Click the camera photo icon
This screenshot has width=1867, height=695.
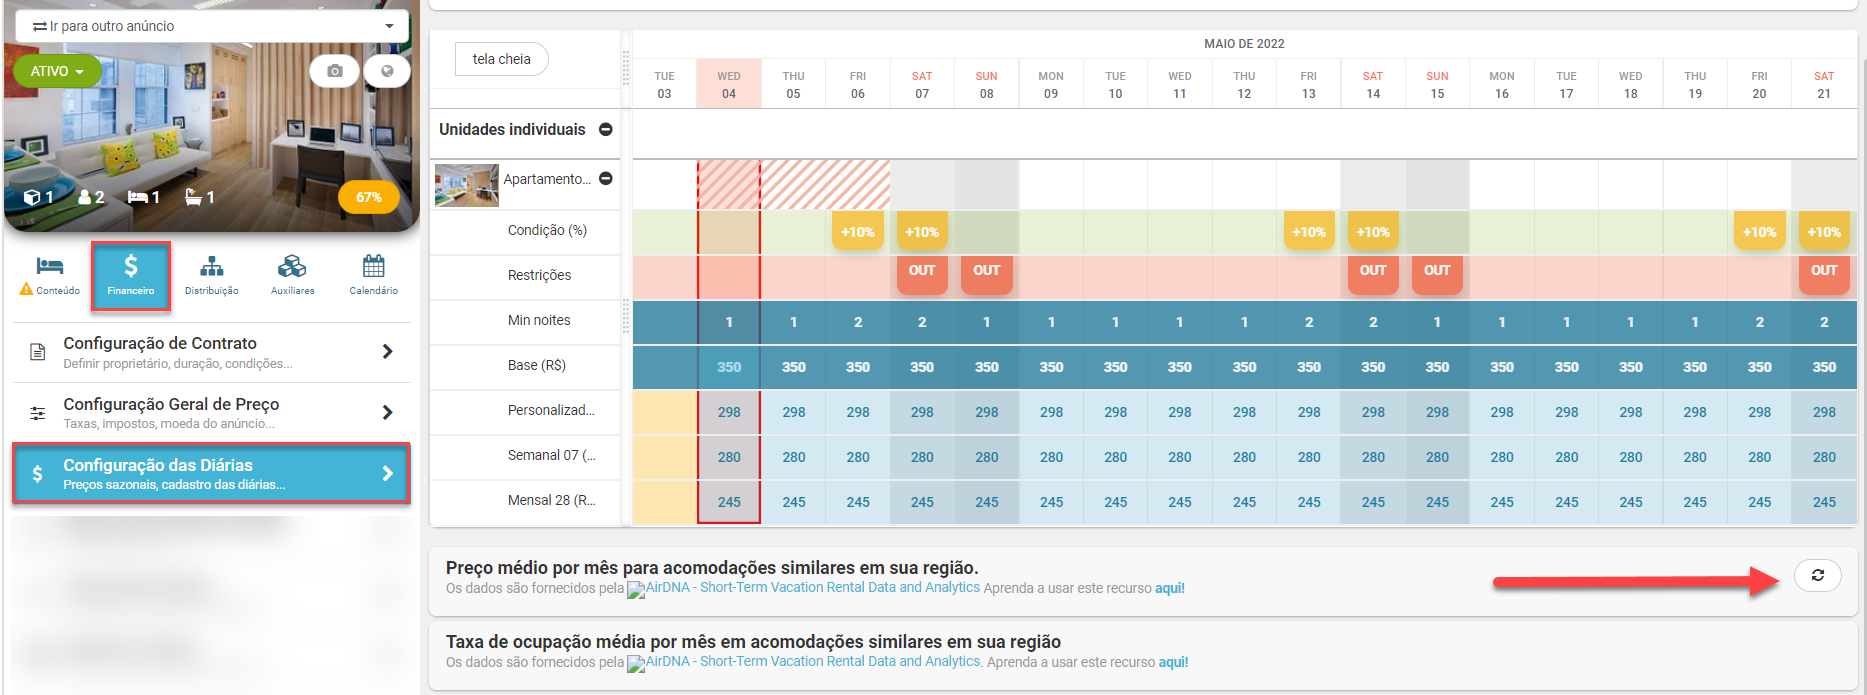[x=335, y=71]
